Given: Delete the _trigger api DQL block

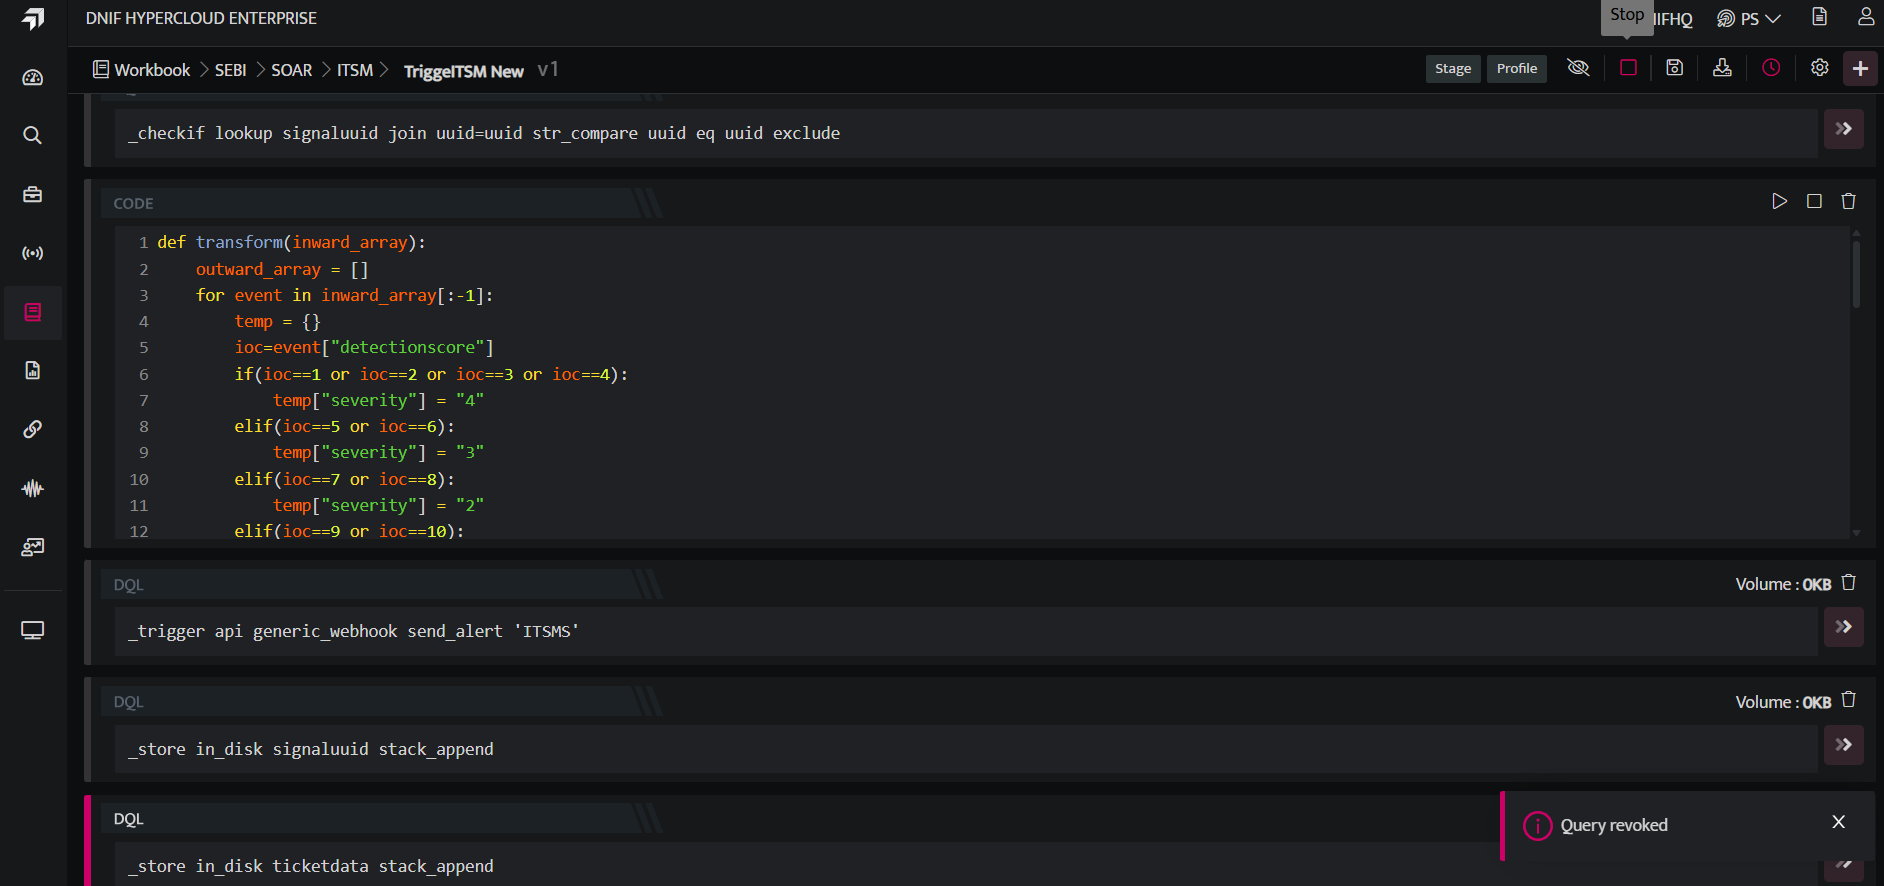Looking at the screenshot, I should pos(1849,583).
